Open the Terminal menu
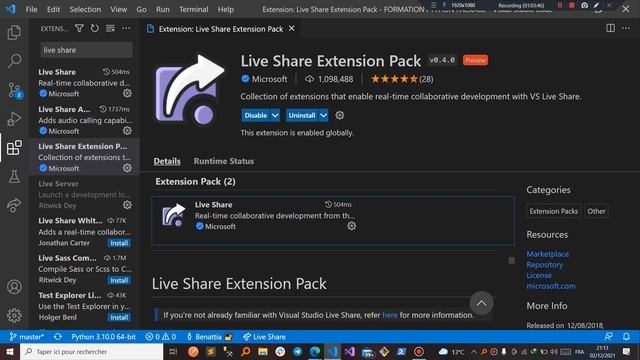The height and width of the screenshot is (360, 640). click(x=193, y=9)
